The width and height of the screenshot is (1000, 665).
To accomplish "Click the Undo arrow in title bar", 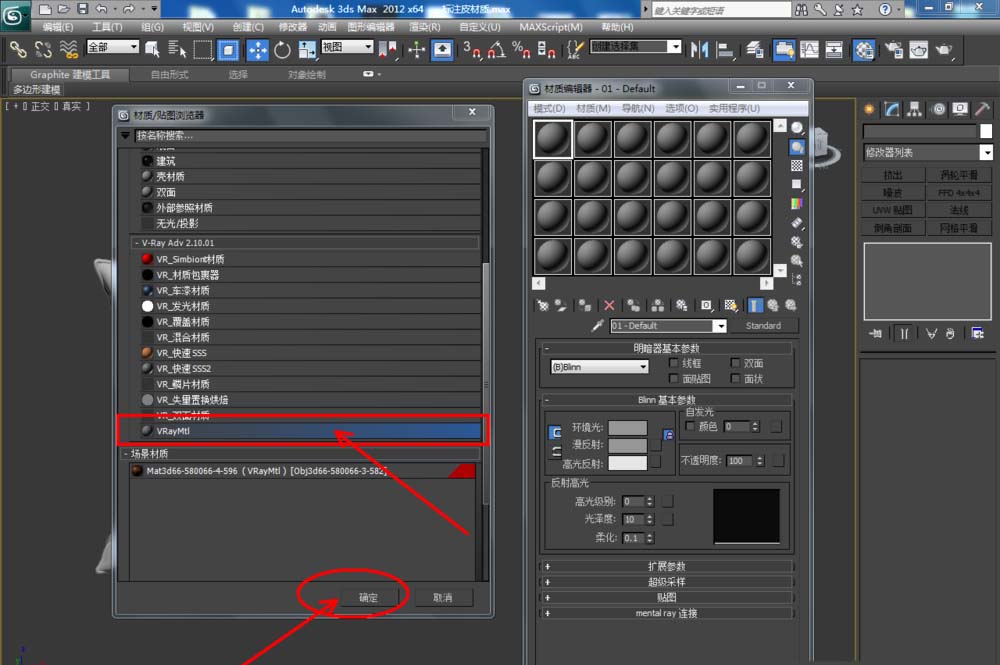I will [x=101, y=9].
